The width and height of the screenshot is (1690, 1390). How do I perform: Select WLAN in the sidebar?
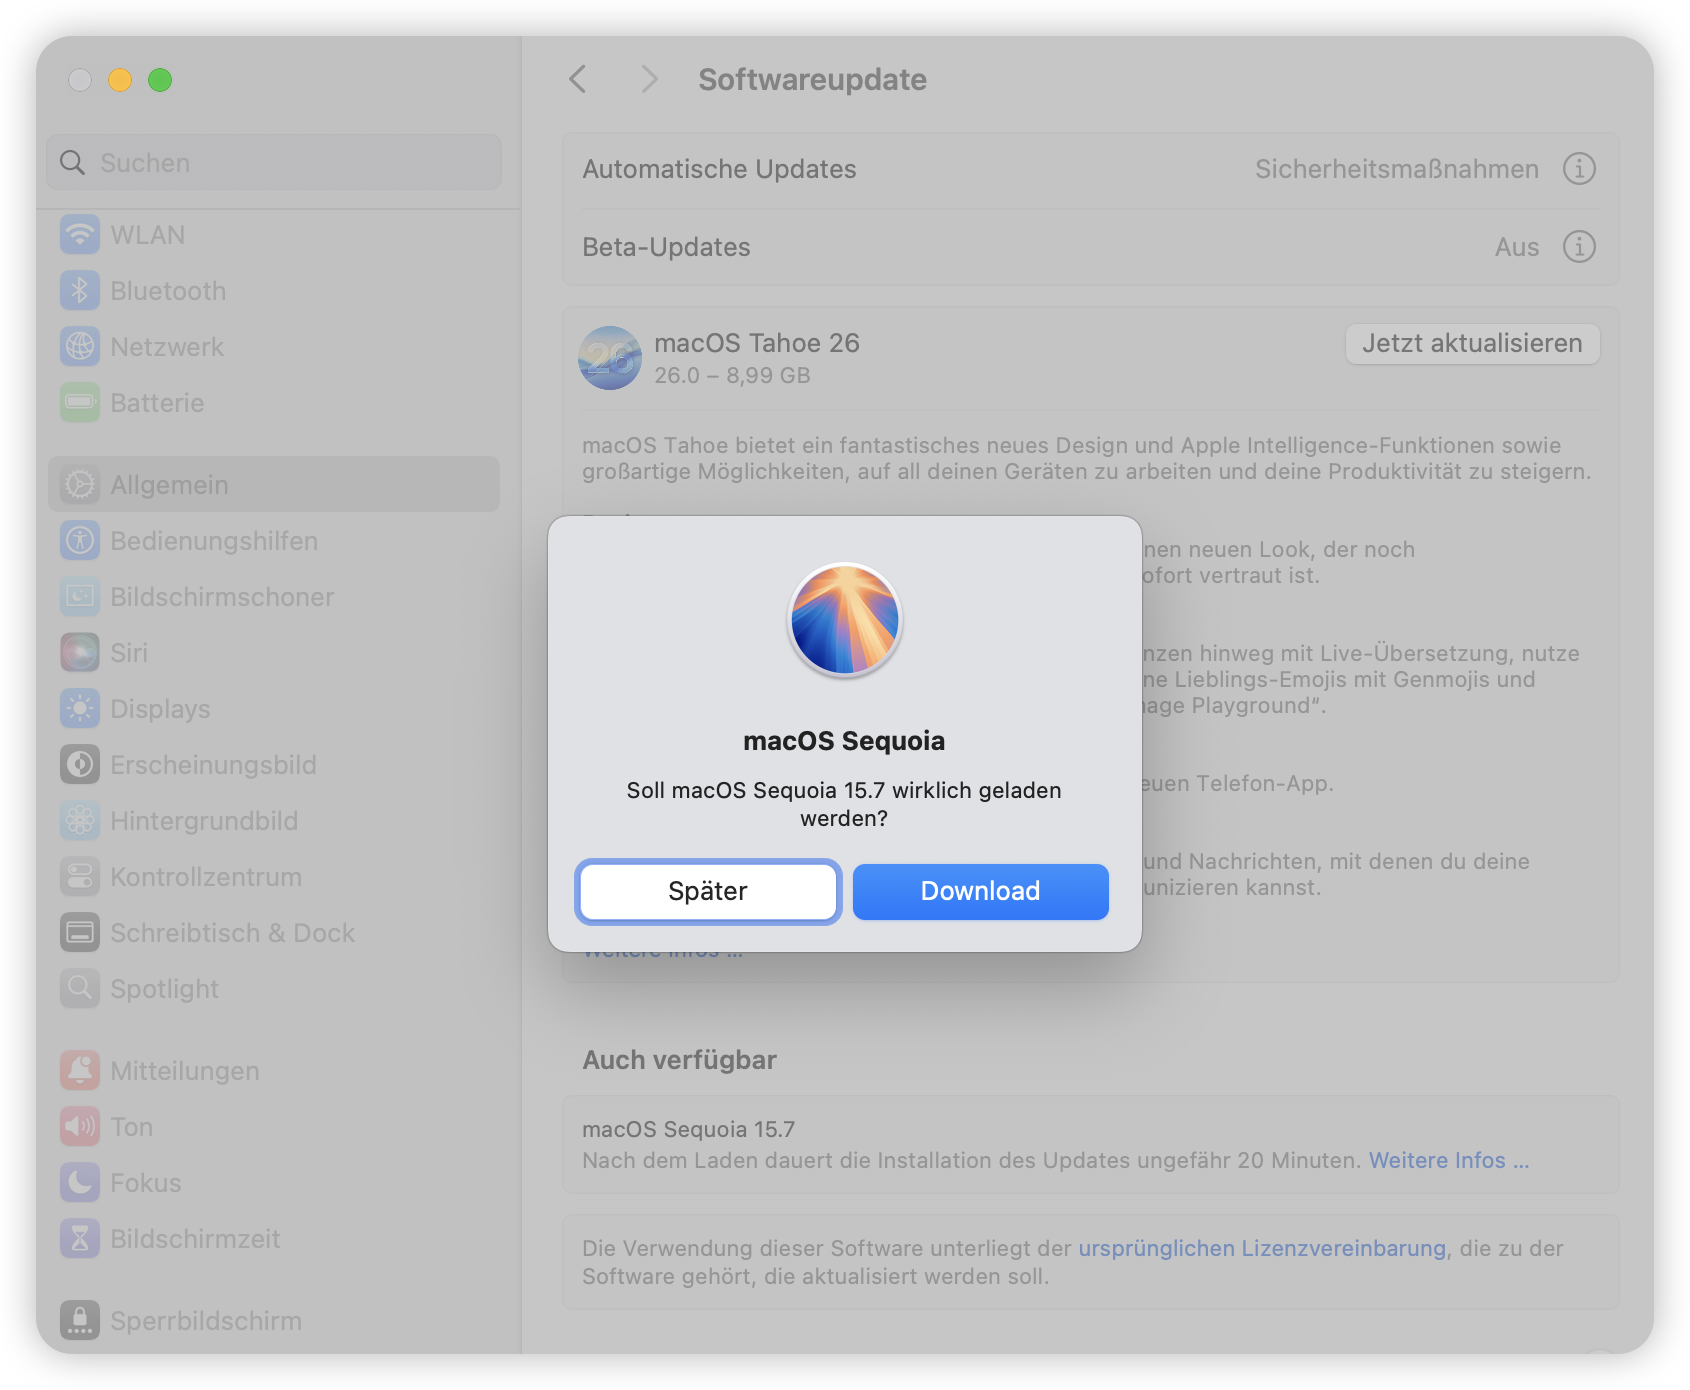coord(274,235)
